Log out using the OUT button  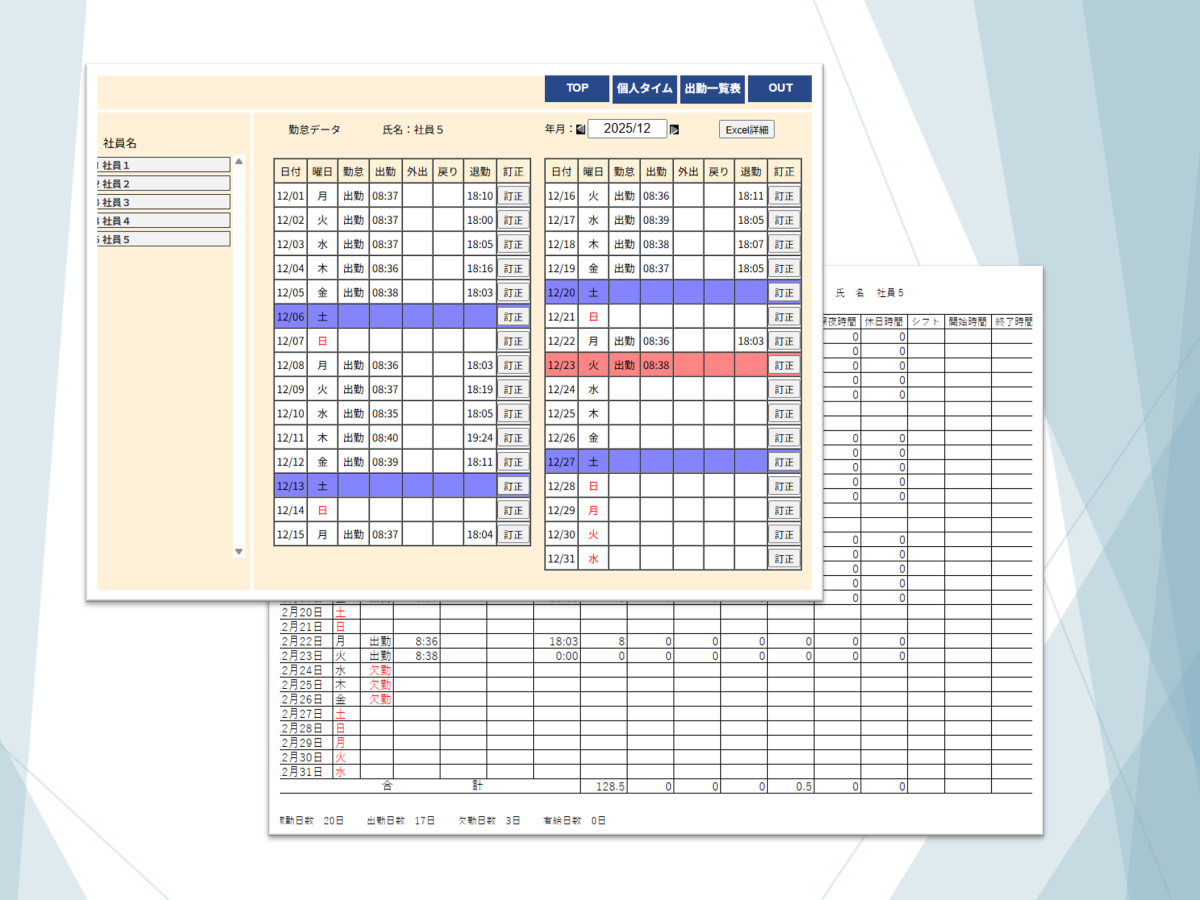pyautogui.click(x=780, y=88)
